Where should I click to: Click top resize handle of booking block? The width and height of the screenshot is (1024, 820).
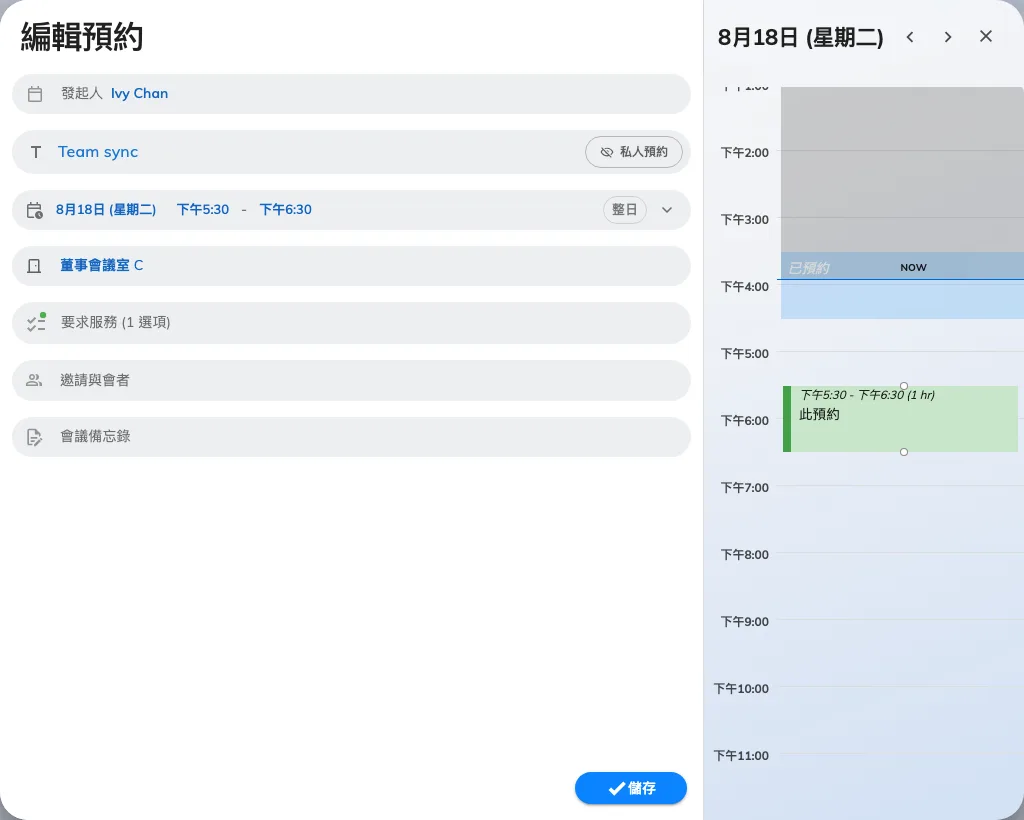tap(904, 386)
